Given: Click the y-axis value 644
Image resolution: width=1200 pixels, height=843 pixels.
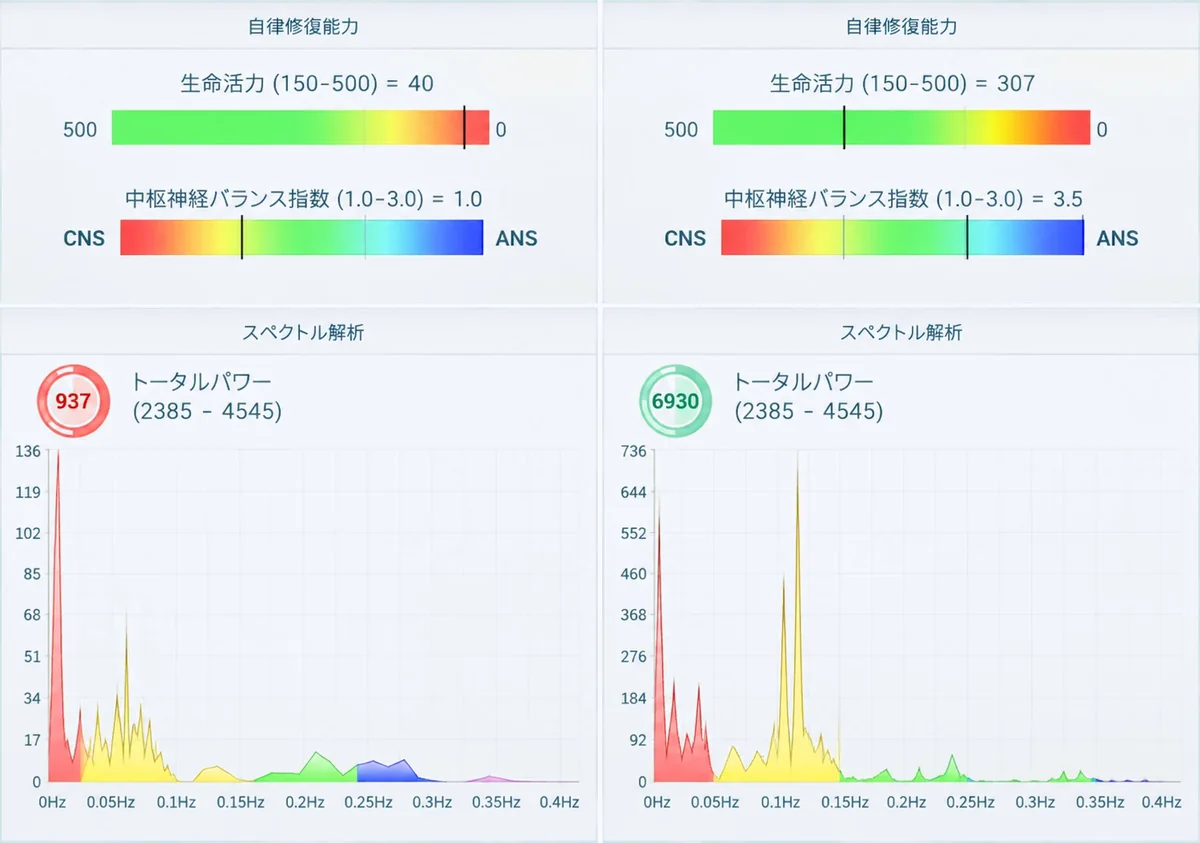Looking at the screenshot, I should [x=635, y=492].
